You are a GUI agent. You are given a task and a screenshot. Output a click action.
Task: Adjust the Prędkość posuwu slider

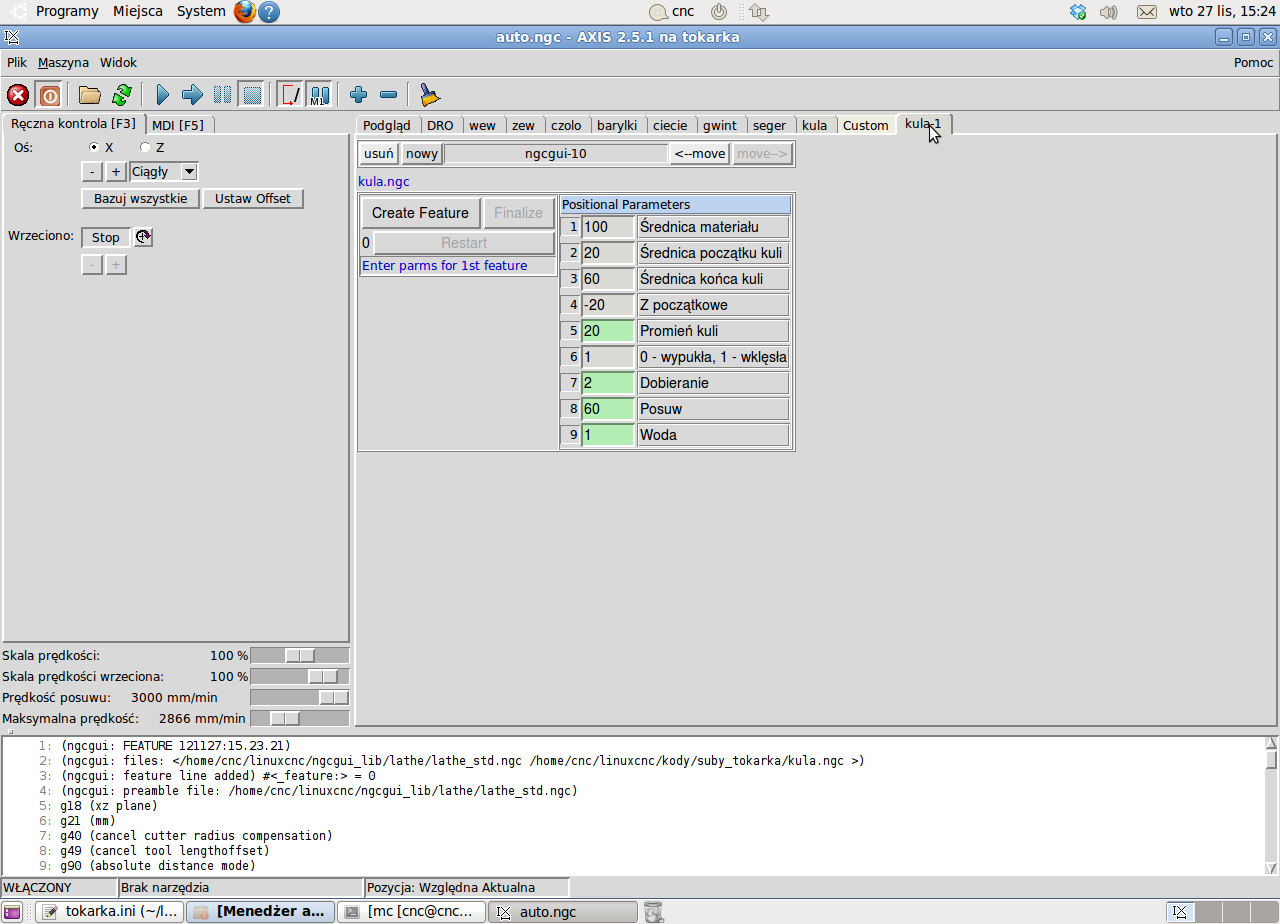click(300, 697)
